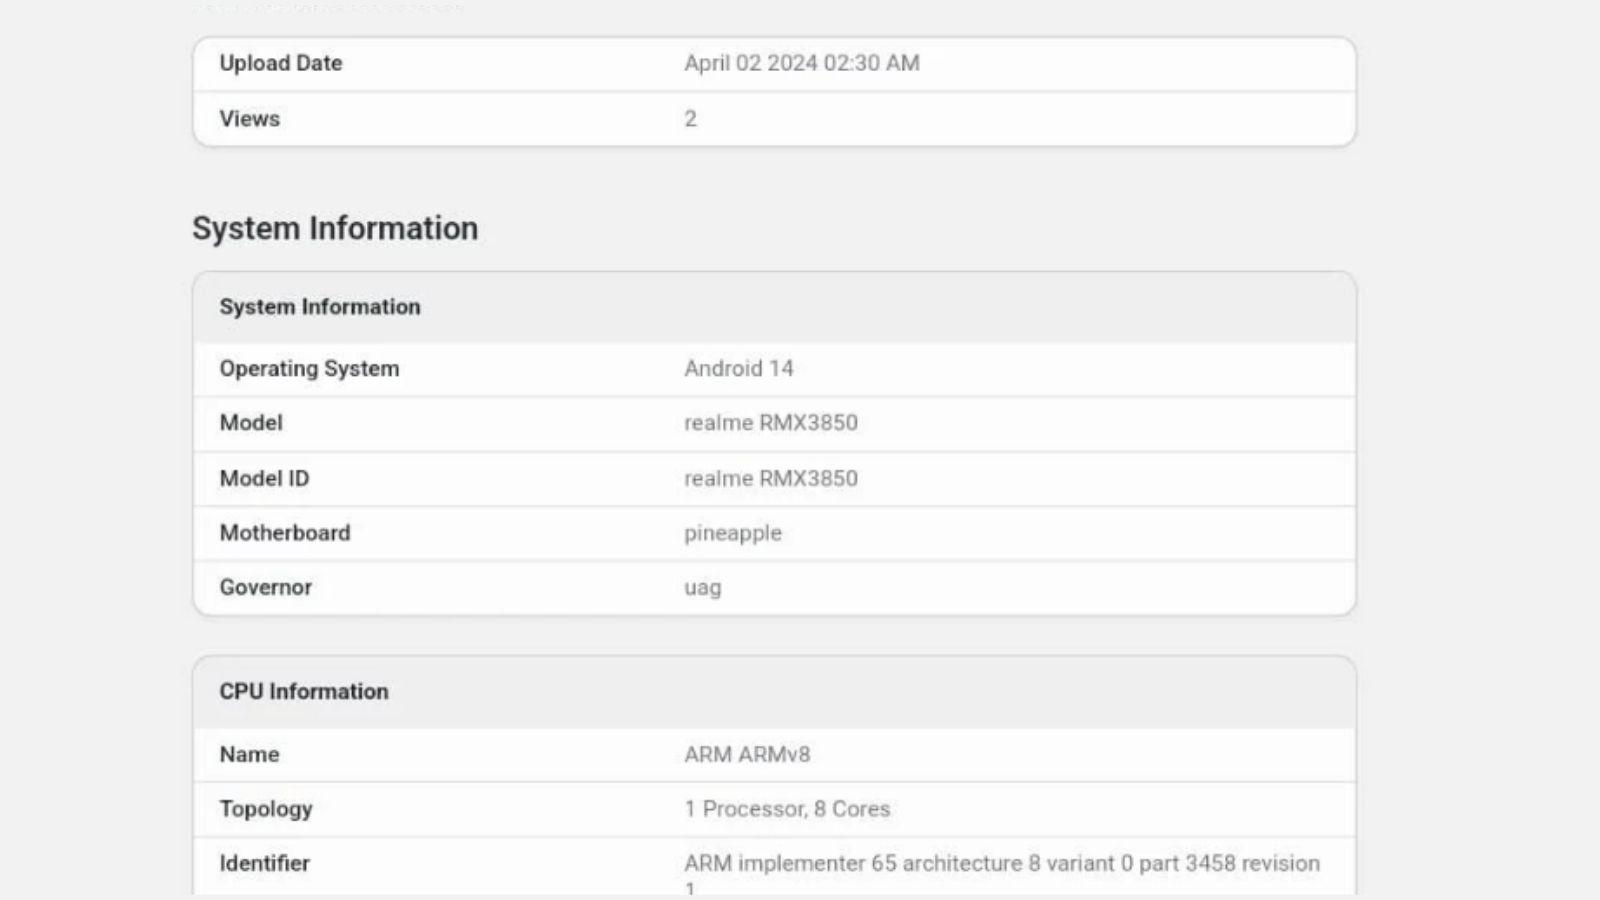Click realme RMX3850 in the Model ID row
Viewport: 1600px width, 900px height.
(x=770, y=479)
